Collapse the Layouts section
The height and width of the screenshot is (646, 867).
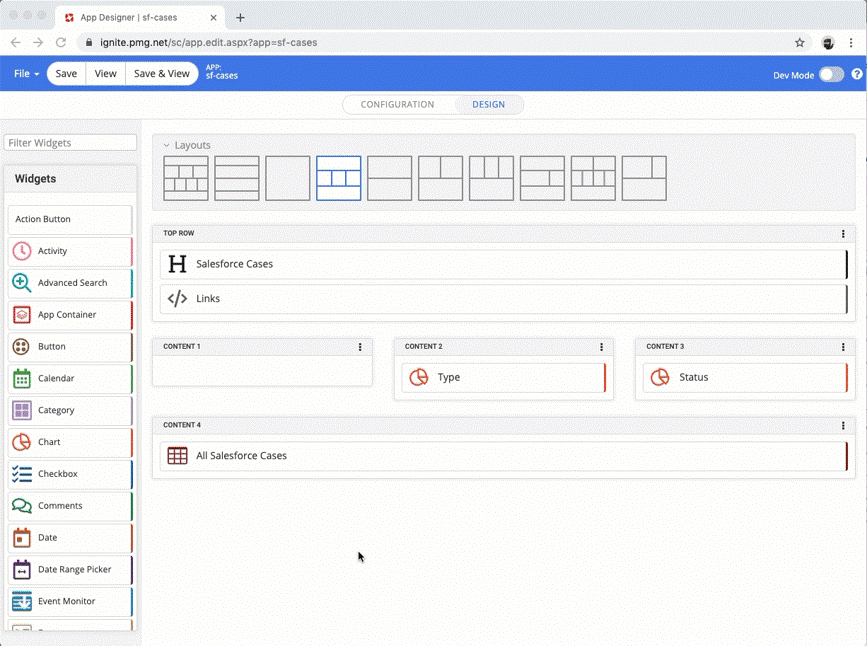click(x=166, y=145)
